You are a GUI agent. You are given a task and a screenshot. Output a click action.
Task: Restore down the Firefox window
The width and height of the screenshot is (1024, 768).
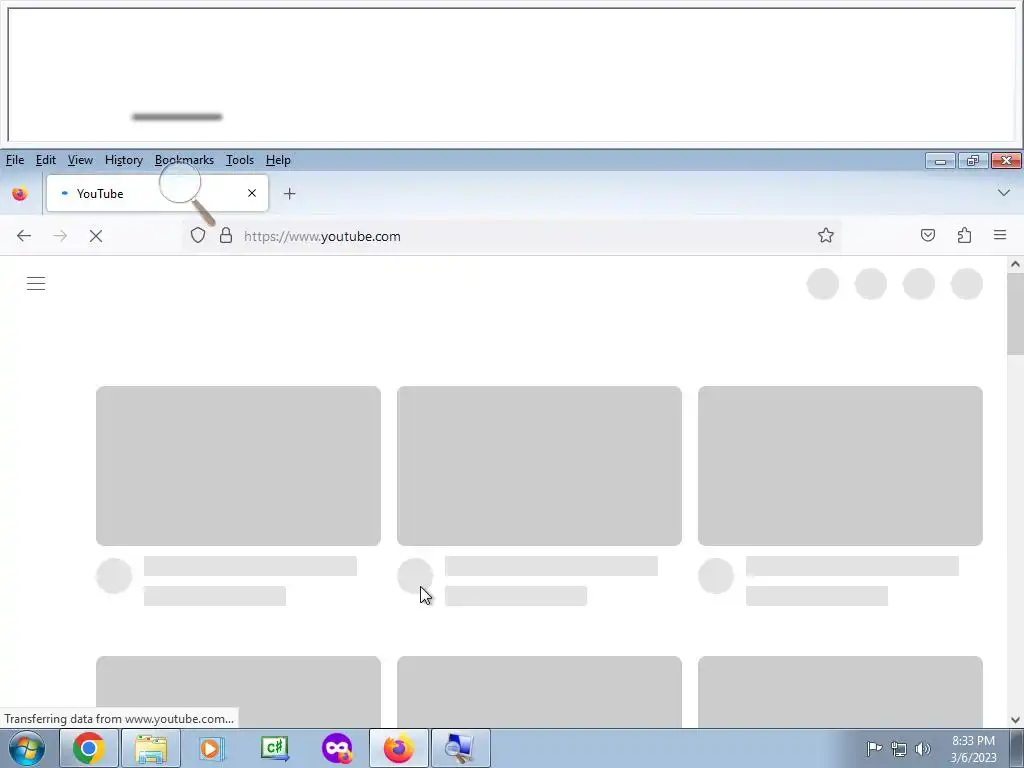(x=973, y=161)
